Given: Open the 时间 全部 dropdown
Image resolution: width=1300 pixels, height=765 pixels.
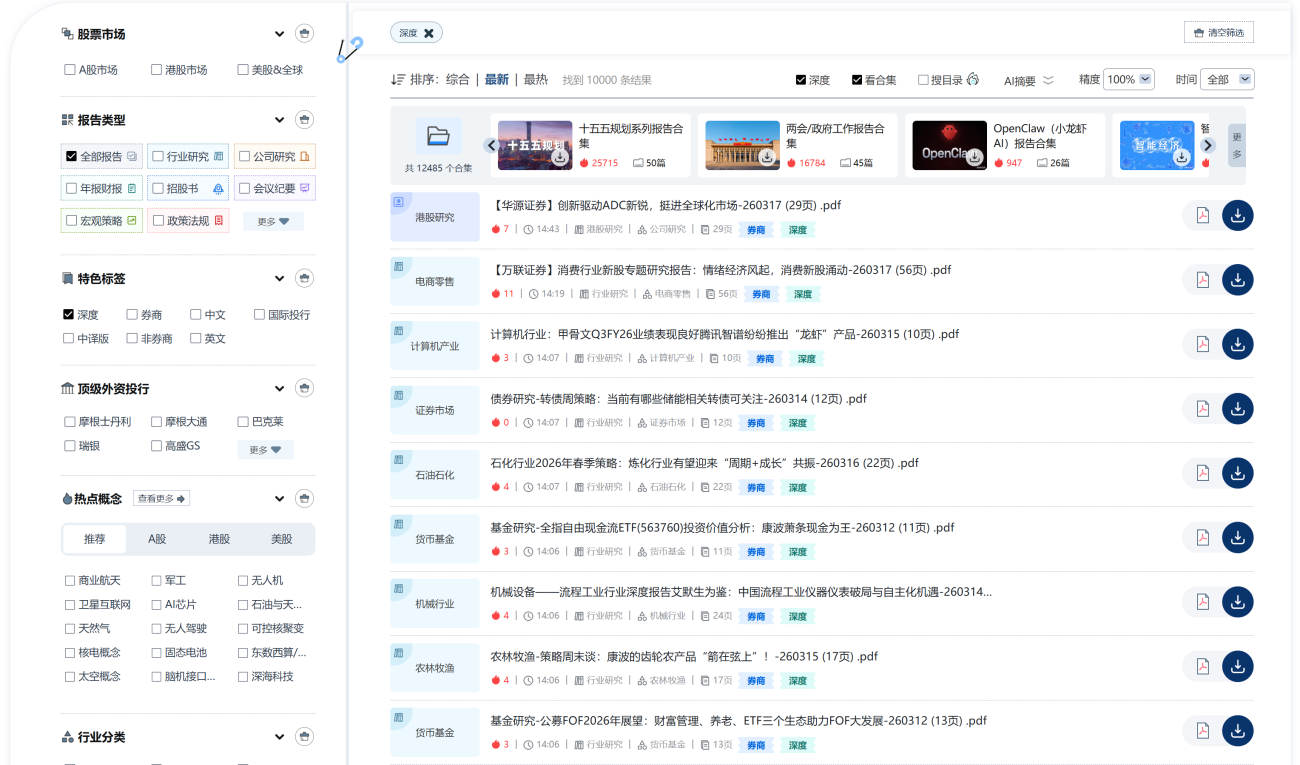Looking at the screenshot, I should [1229, 80].
